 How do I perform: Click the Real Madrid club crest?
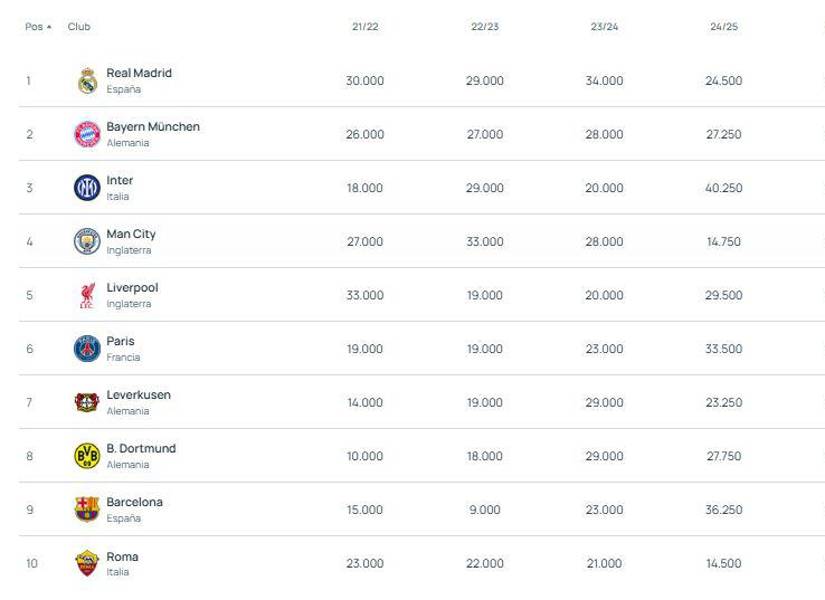[86, 77]
